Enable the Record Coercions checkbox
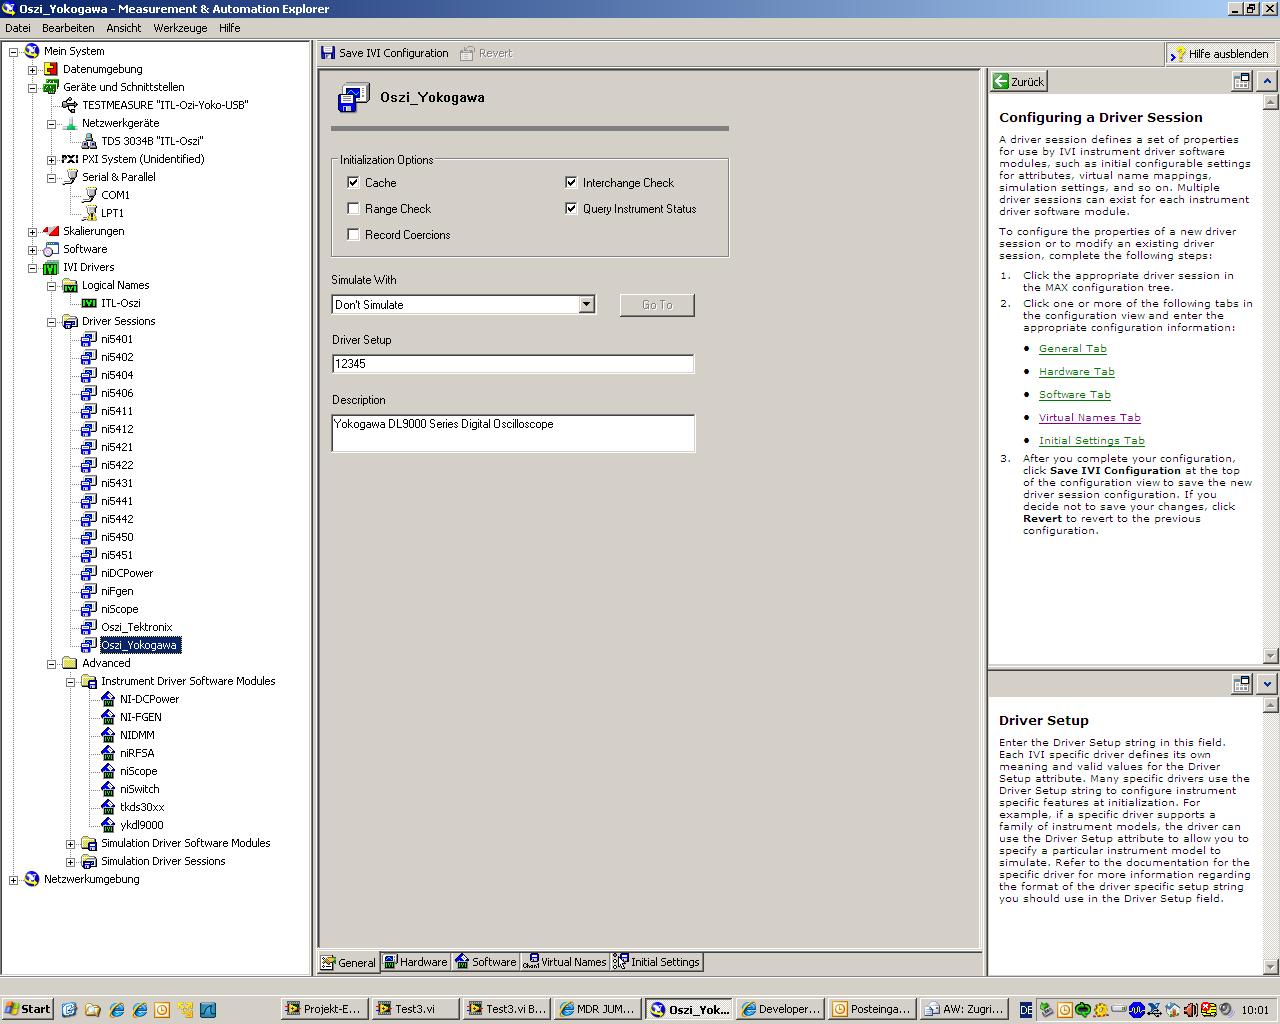This screenshot has height=1024, width=1280. (x=353, y=234)
